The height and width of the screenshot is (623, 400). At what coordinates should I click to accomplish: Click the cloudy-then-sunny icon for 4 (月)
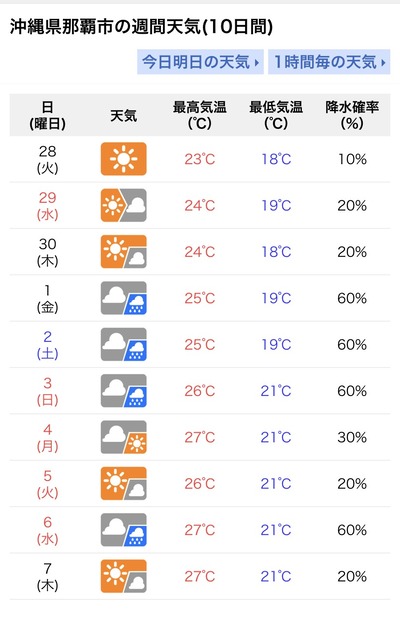124,437
